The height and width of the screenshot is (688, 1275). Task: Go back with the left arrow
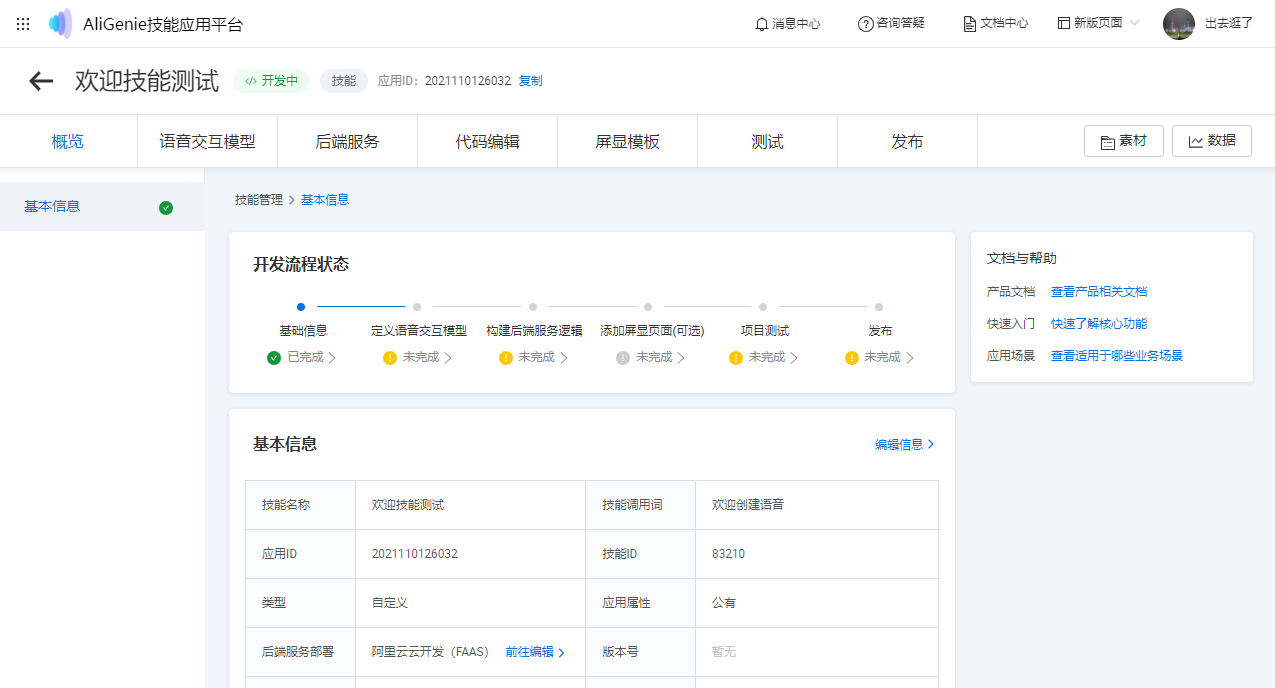click(x=41, y=81)
